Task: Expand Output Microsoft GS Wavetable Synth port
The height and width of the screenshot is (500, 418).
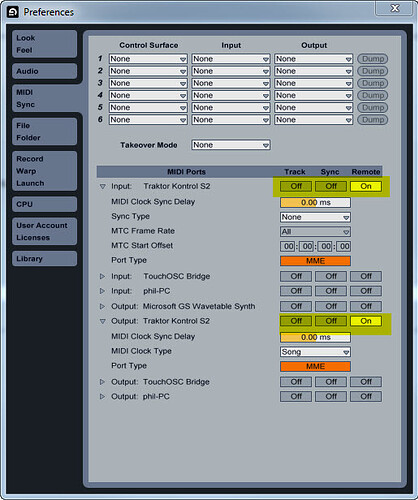Action: click(102, 306)
